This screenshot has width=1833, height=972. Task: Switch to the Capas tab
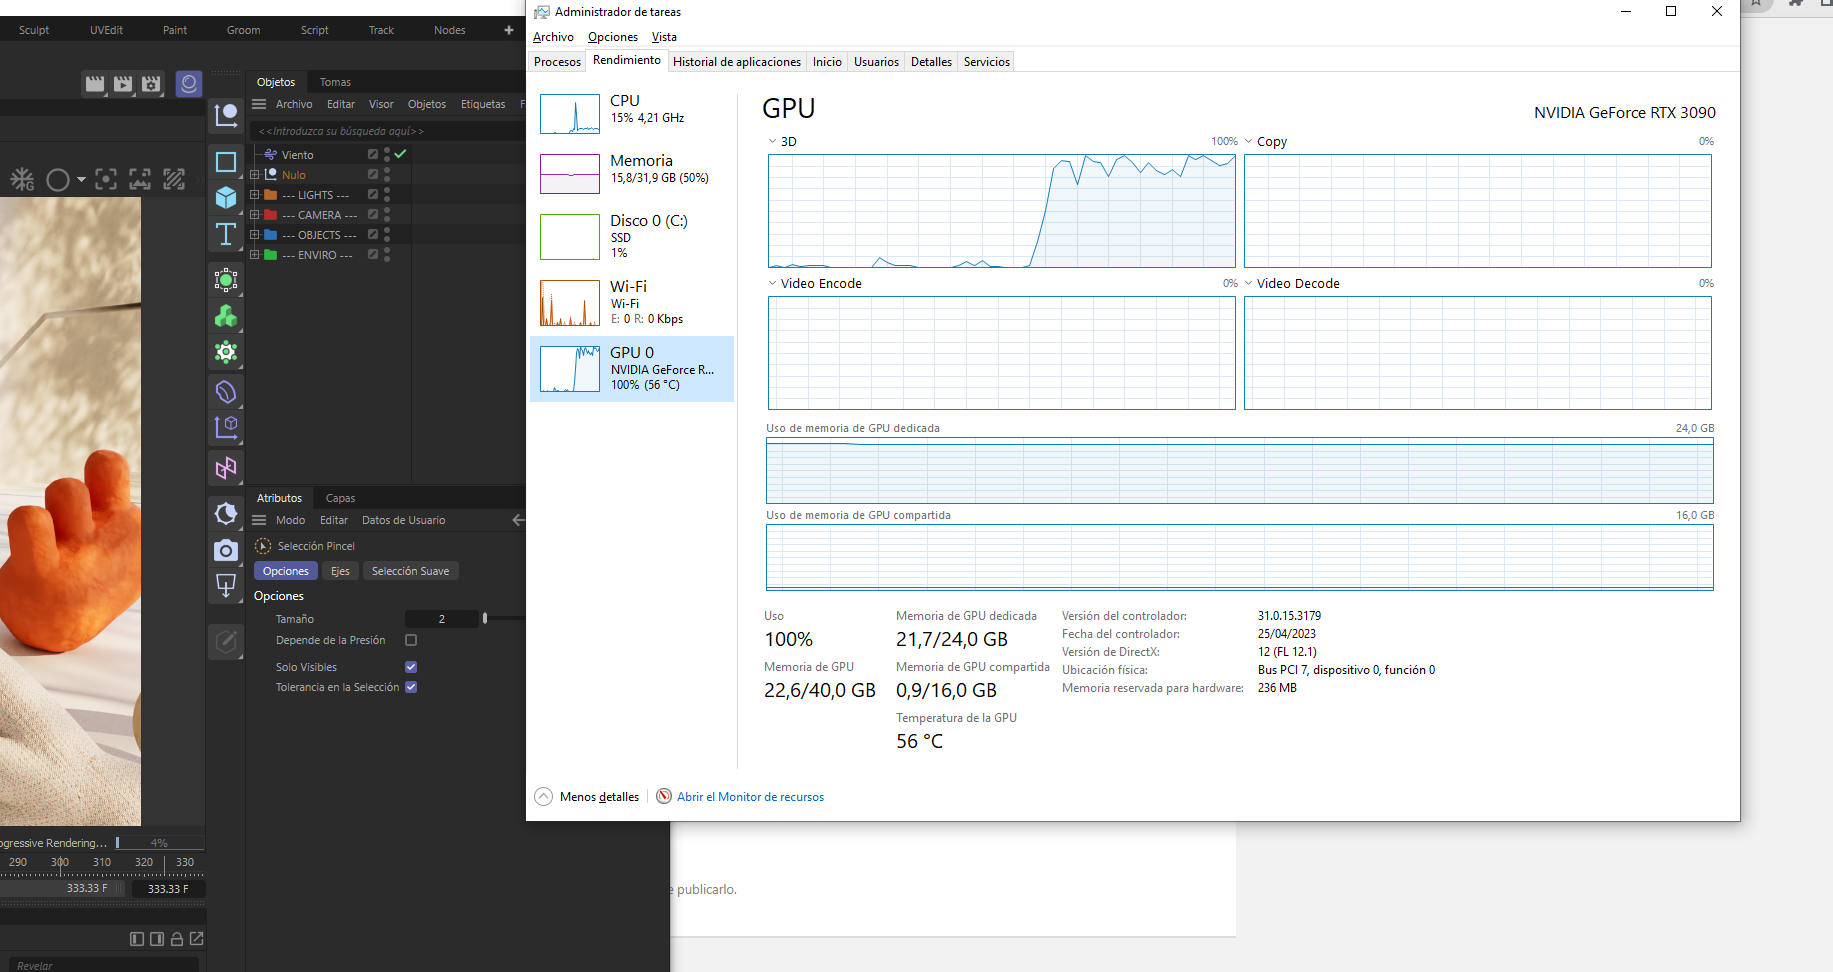click(340, 498)
